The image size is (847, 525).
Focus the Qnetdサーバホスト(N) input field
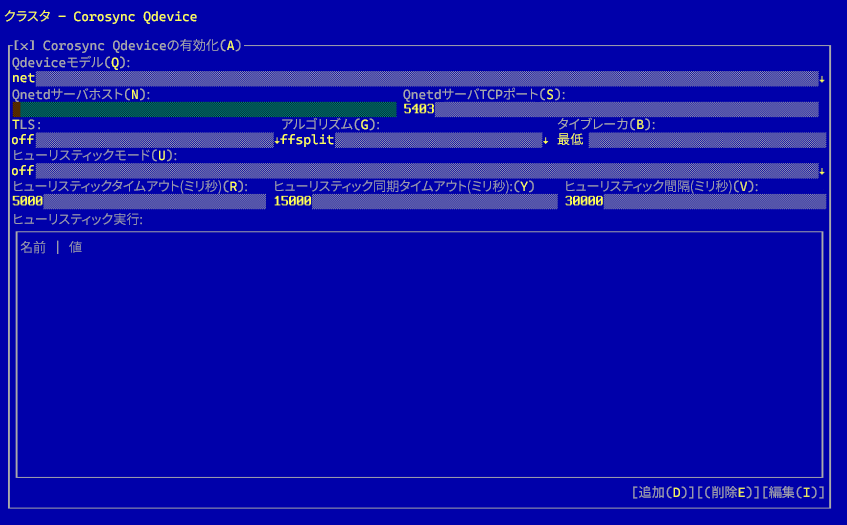(x=204, y=109)
